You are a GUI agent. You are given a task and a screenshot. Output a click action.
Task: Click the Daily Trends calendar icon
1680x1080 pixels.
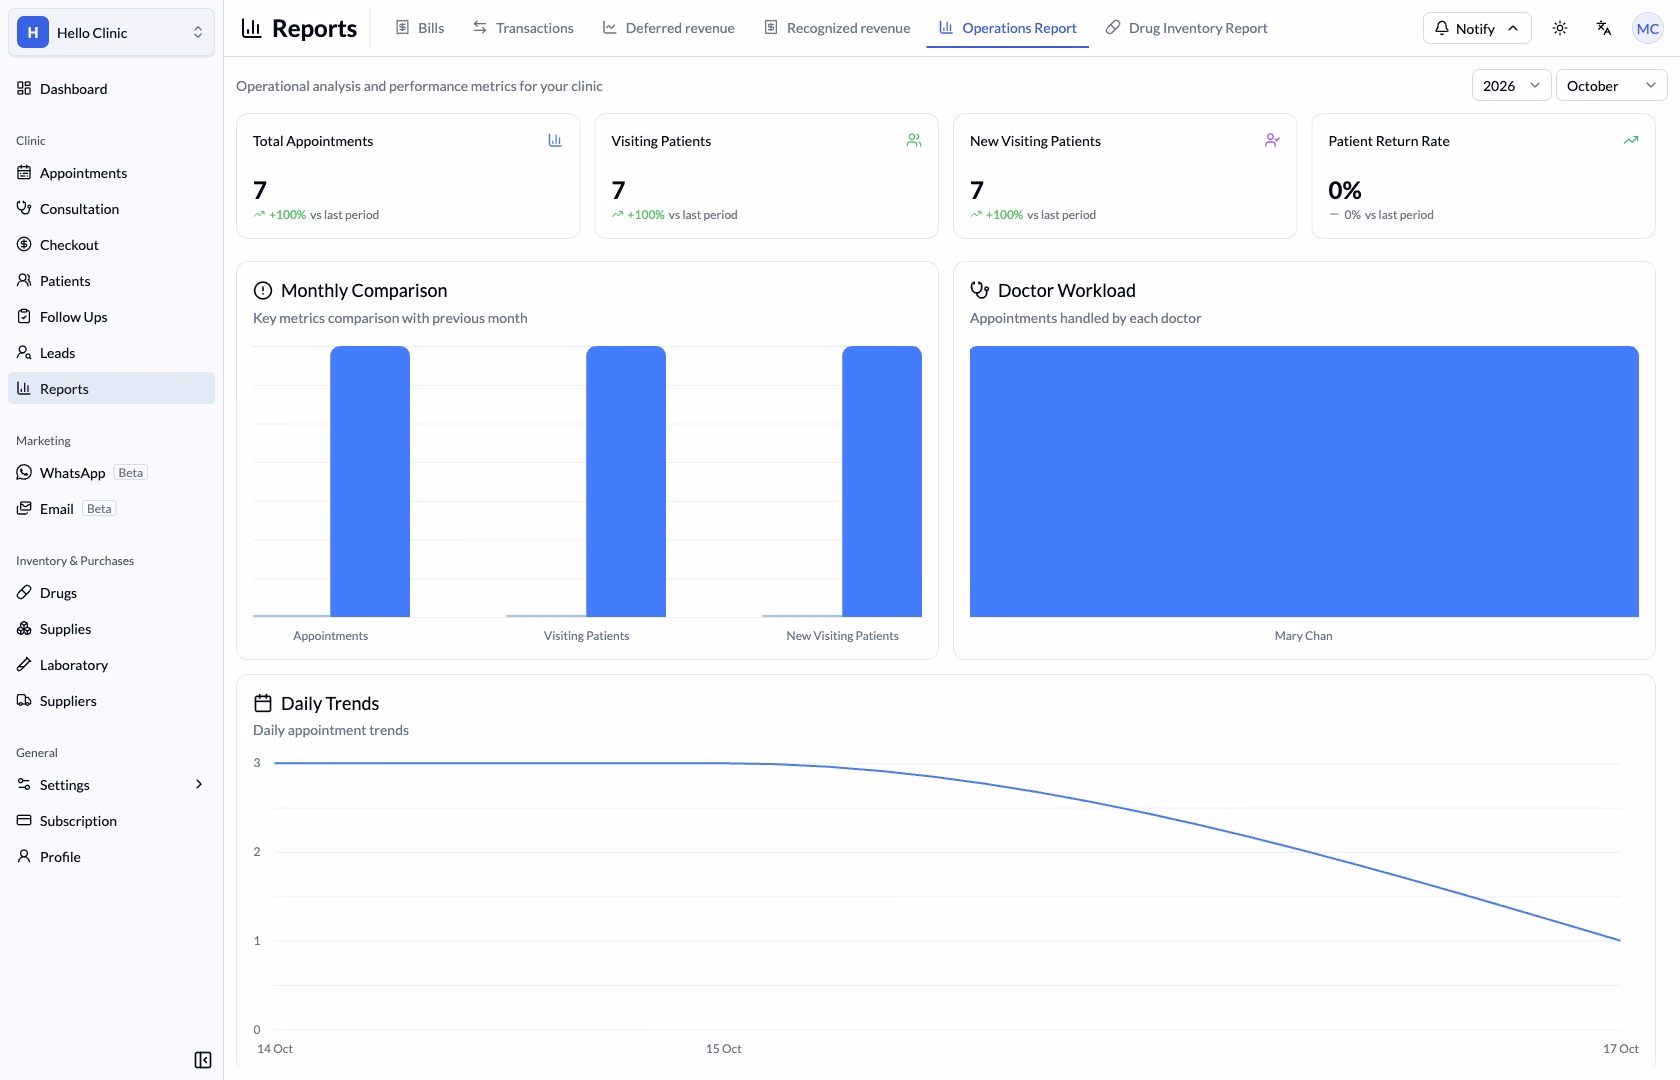coord(263,703)
